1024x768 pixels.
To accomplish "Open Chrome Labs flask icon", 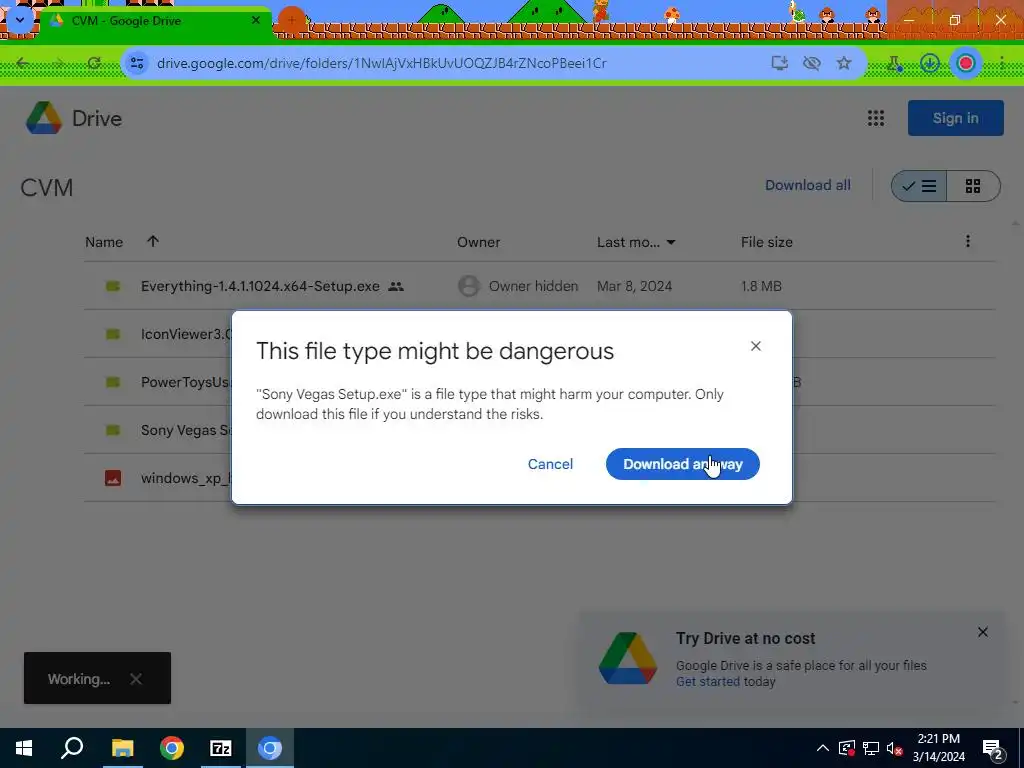I will click(895, 63).
